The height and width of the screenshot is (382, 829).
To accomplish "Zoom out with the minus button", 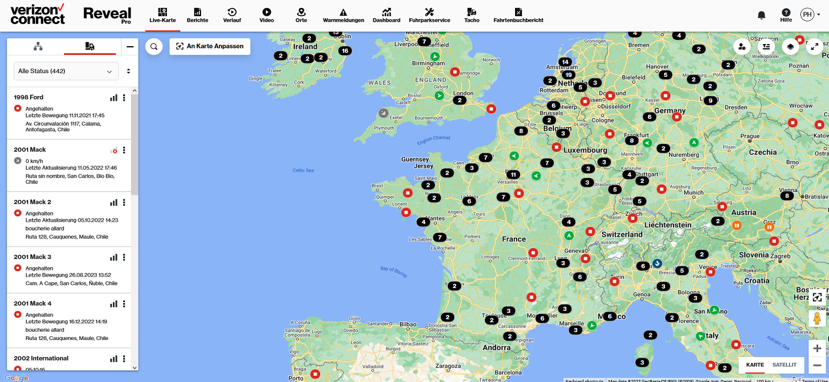I will click(817, 365).
